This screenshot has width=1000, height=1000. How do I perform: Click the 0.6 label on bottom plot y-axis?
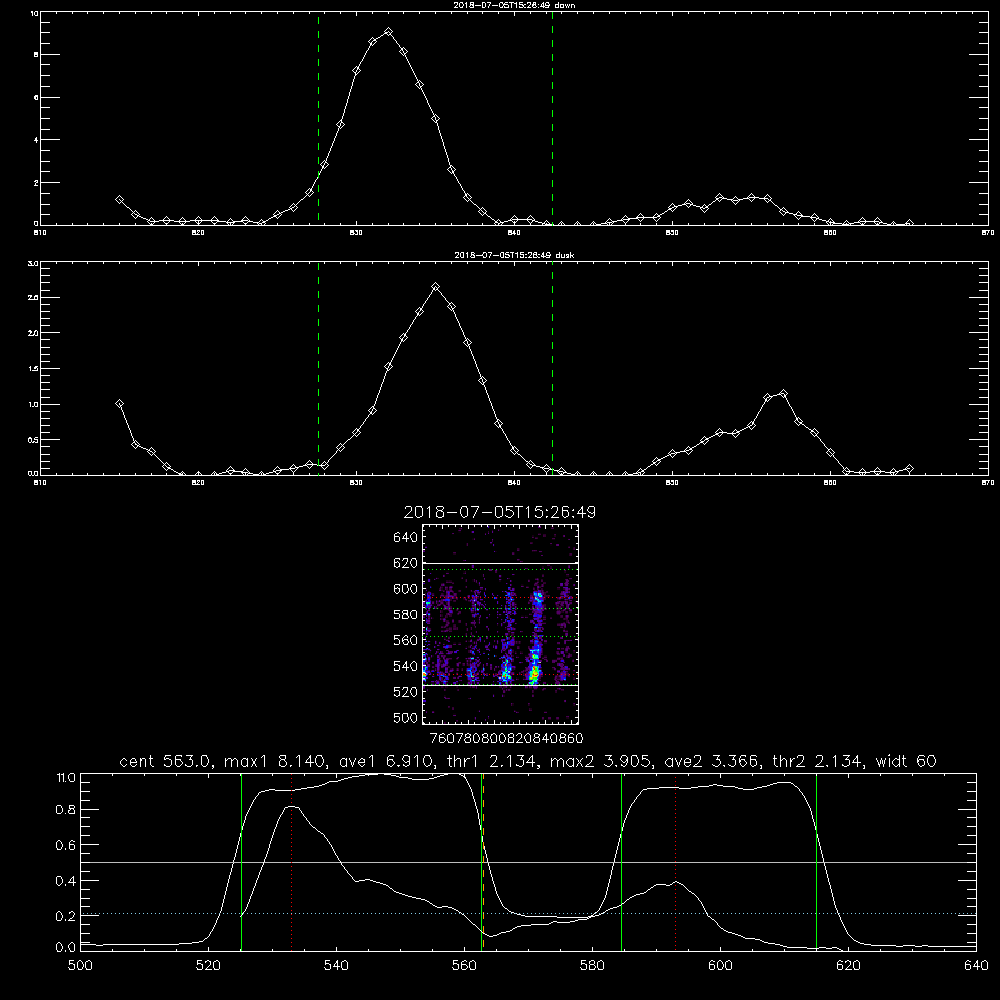point(66,846)
